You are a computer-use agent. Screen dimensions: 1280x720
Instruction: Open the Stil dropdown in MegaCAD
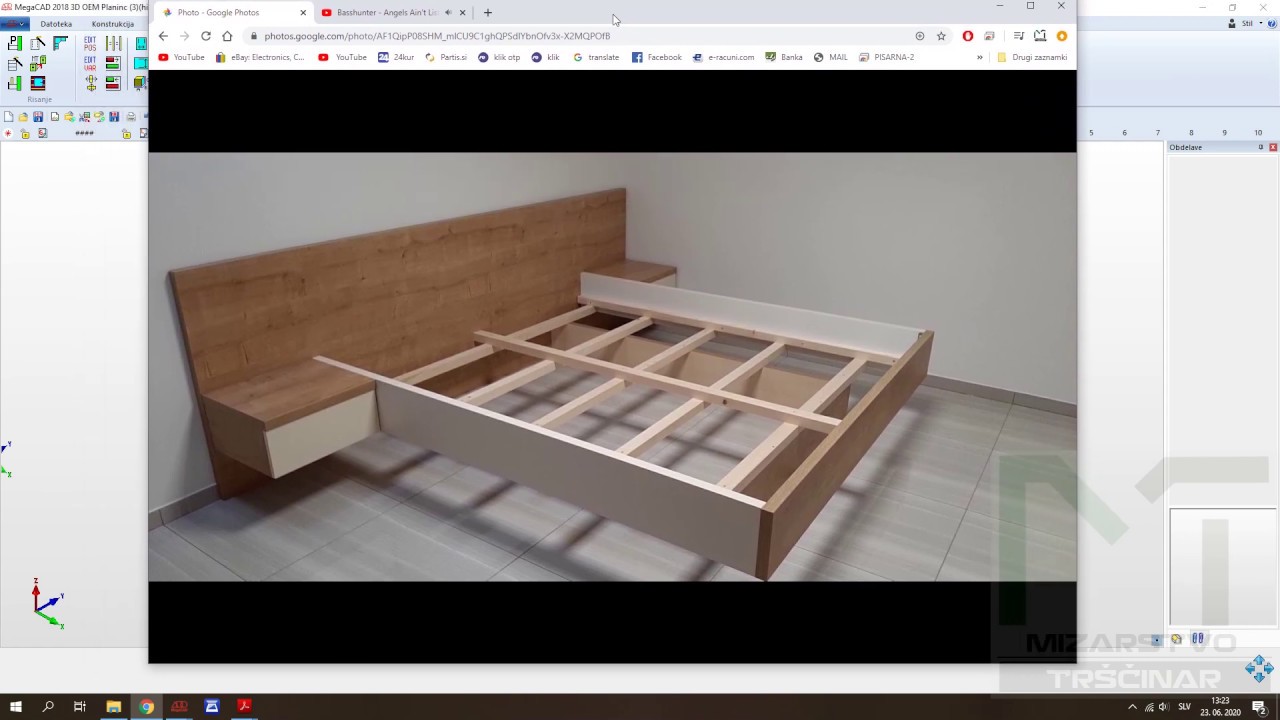click(1253, 24)
